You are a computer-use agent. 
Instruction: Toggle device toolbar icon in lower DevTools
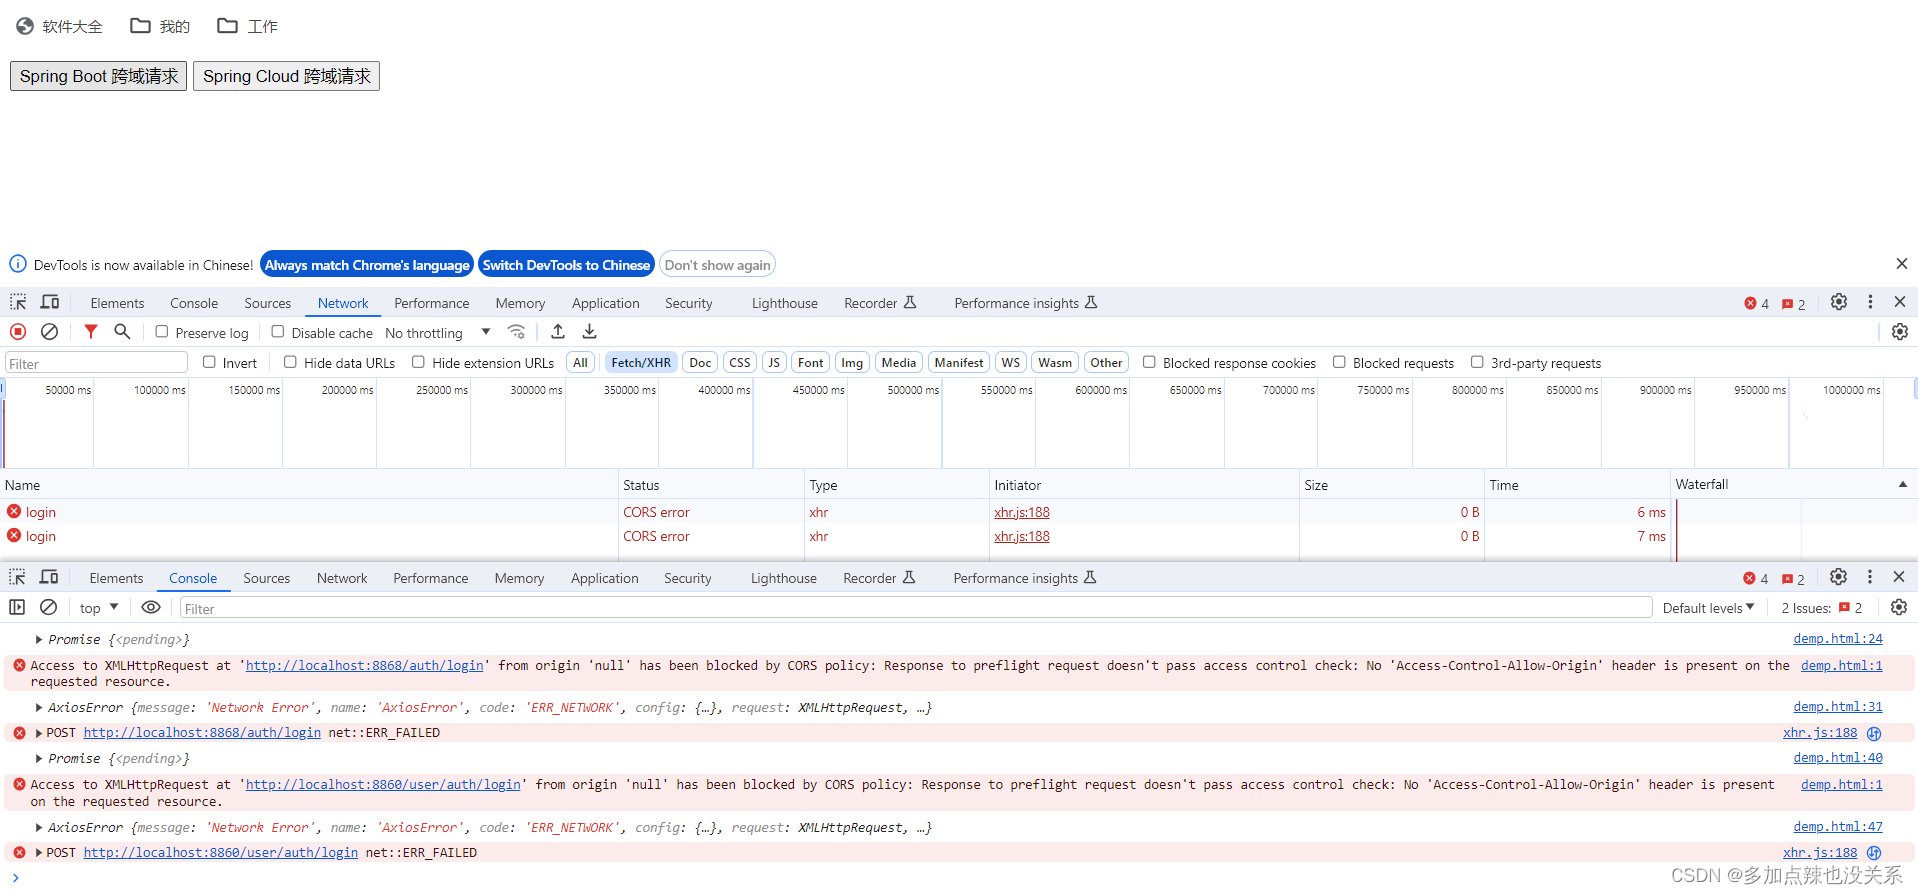[48, 577]
